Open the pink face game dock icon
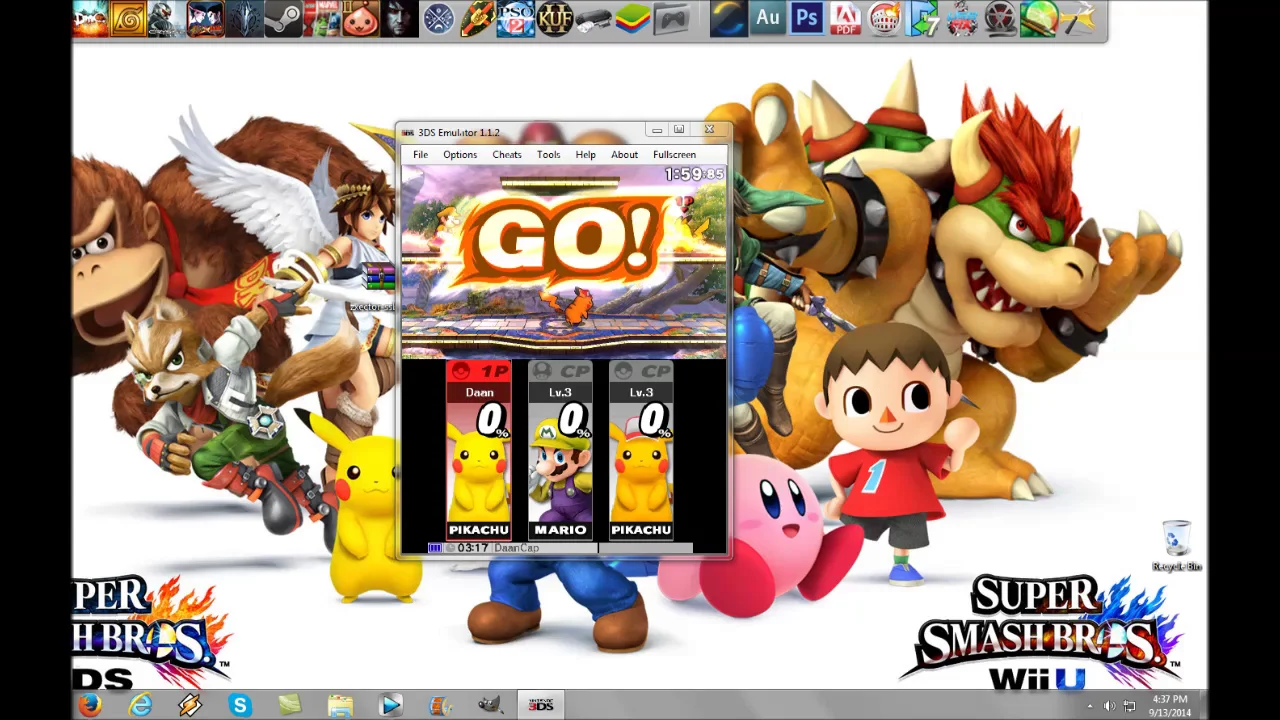 [360, 19]
